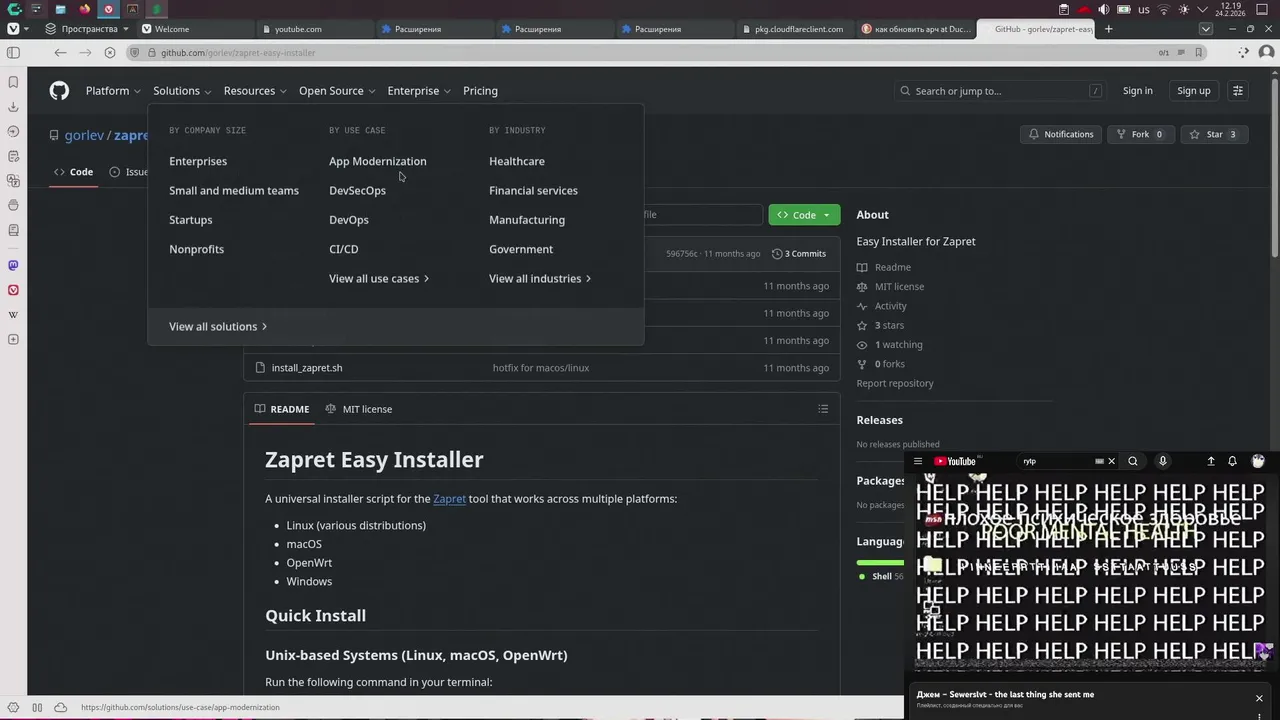This screenshot has height=720, width=1280.
Task: Click View all use cases link
Action: tap(379, 278)
